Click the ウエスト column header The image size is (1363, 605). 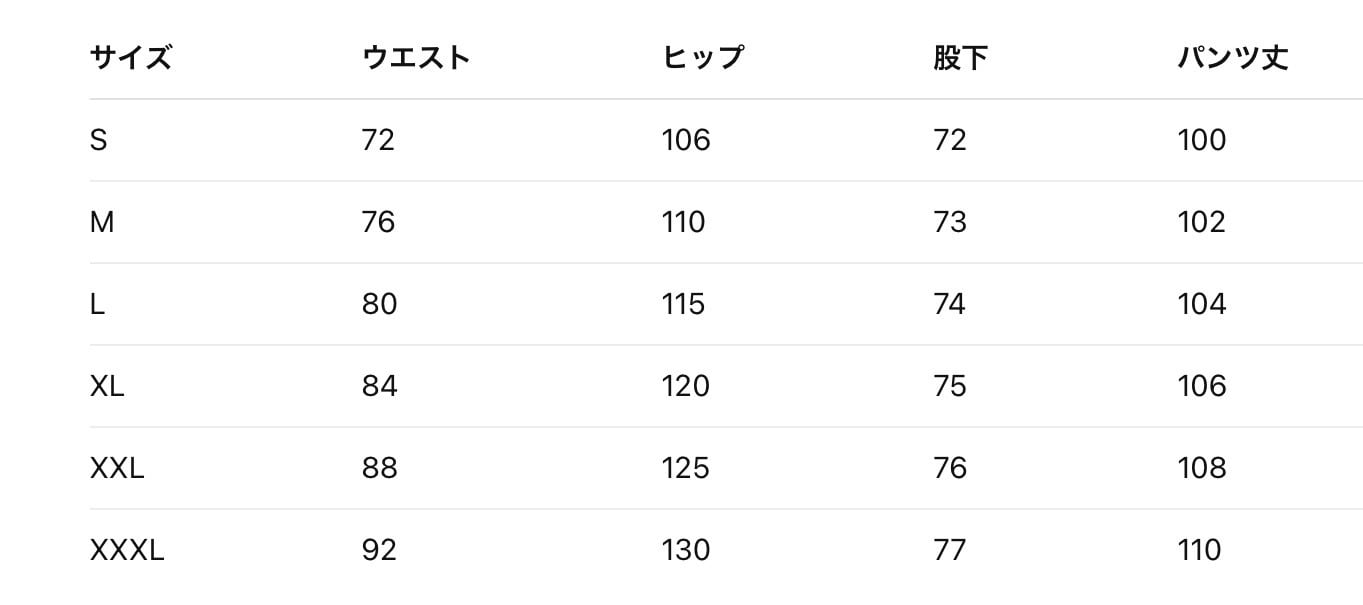tap(416, 58)
